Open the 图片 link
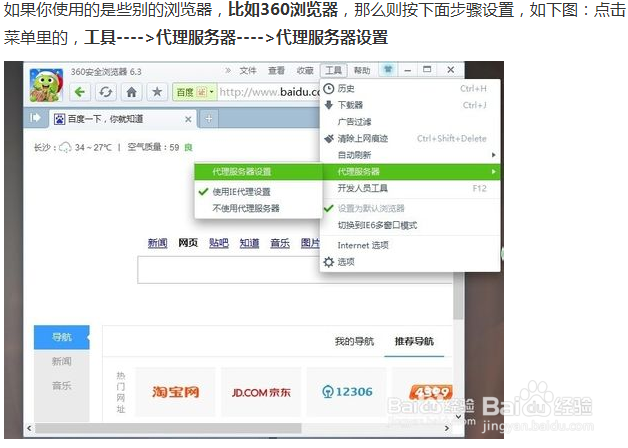 point(310,243)
